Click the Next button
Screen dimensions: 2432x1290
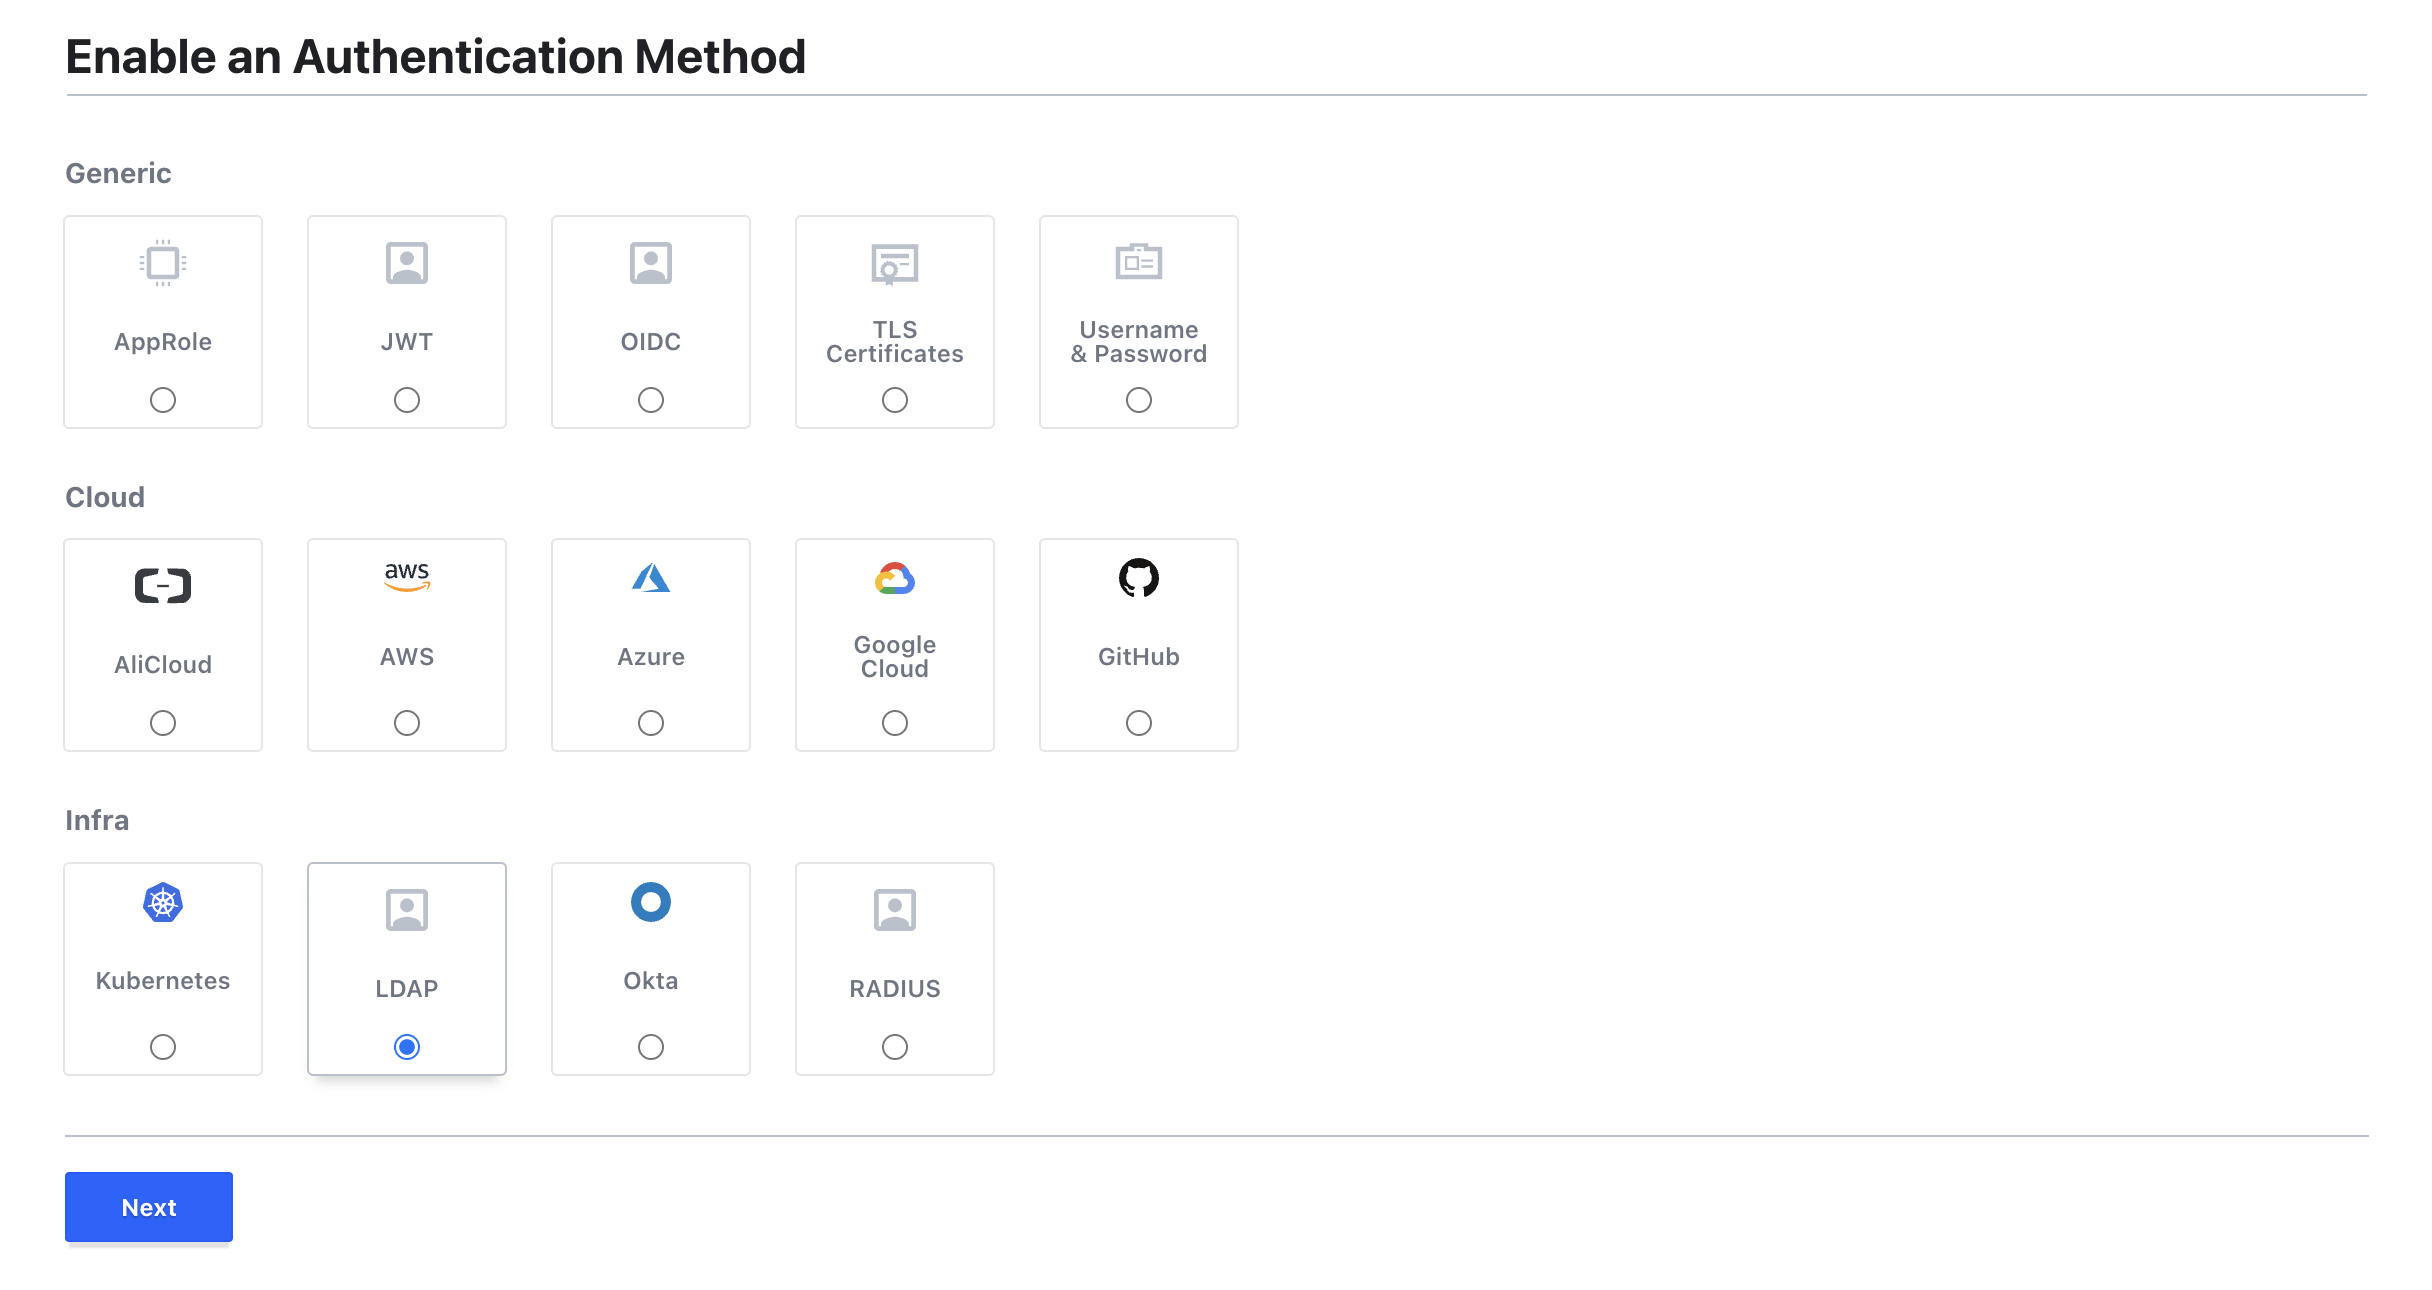(x=149, y=1207)
